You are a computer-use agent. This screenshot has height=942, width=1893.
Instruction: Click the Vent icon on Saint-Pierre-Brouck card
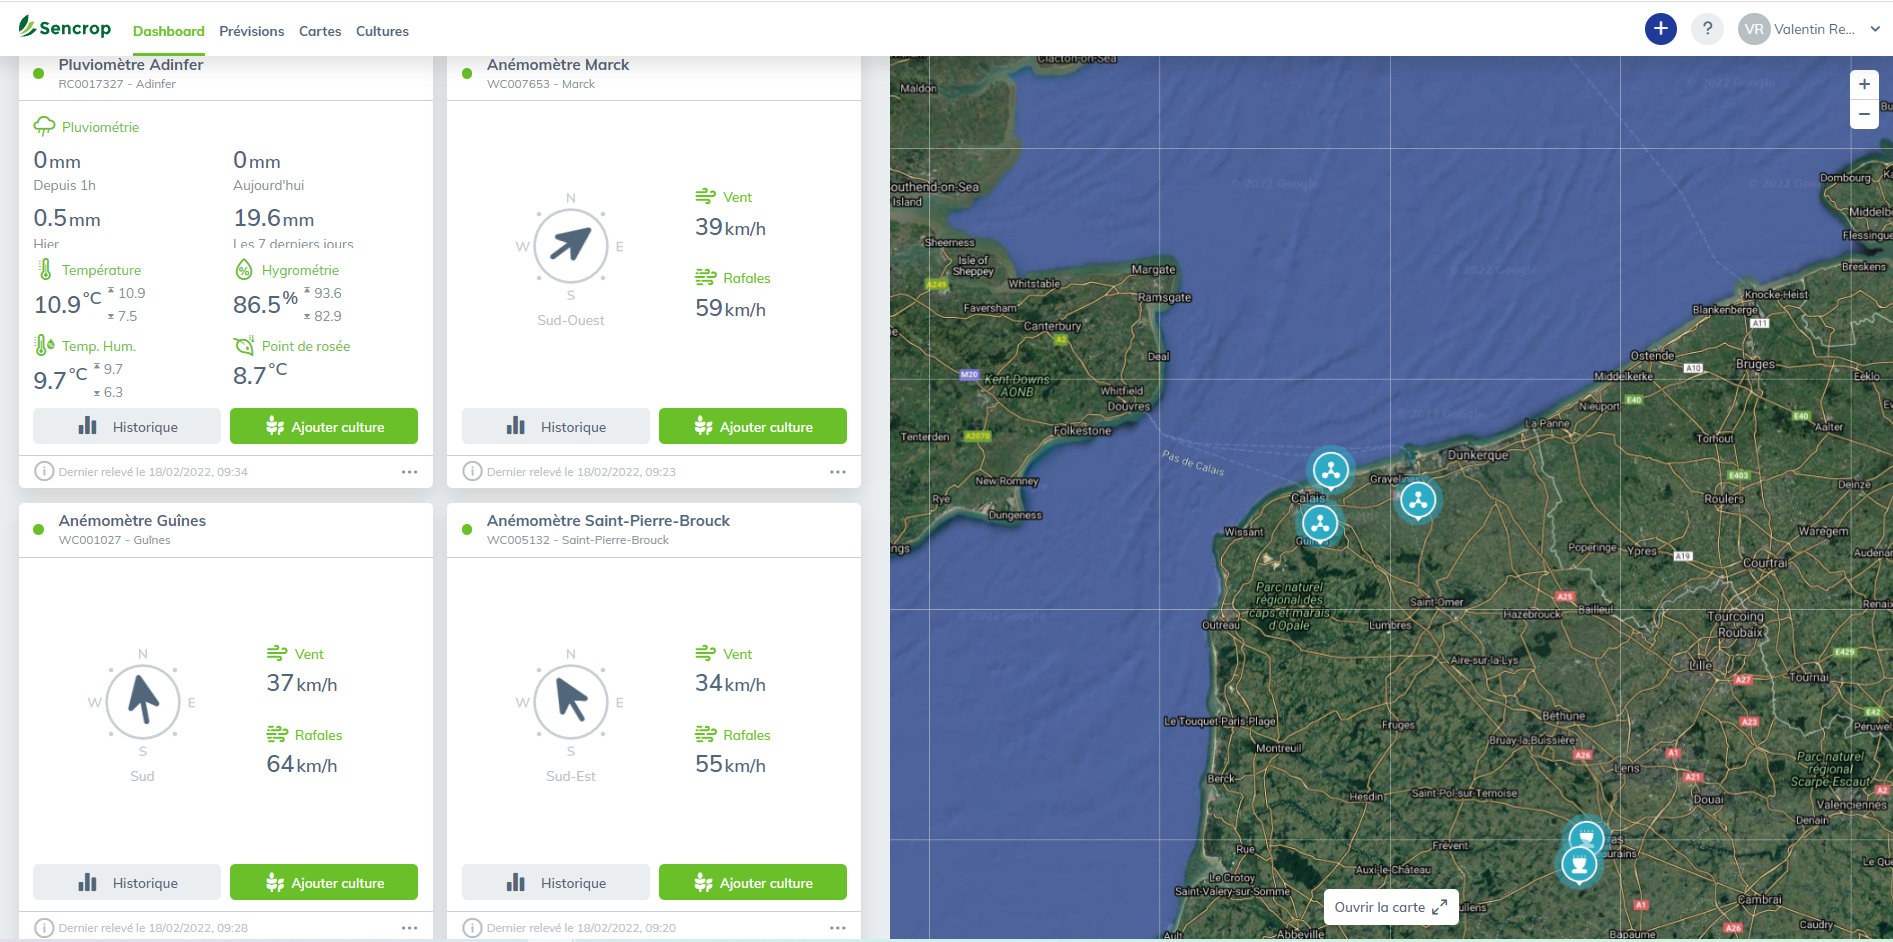tap(706, 653)
